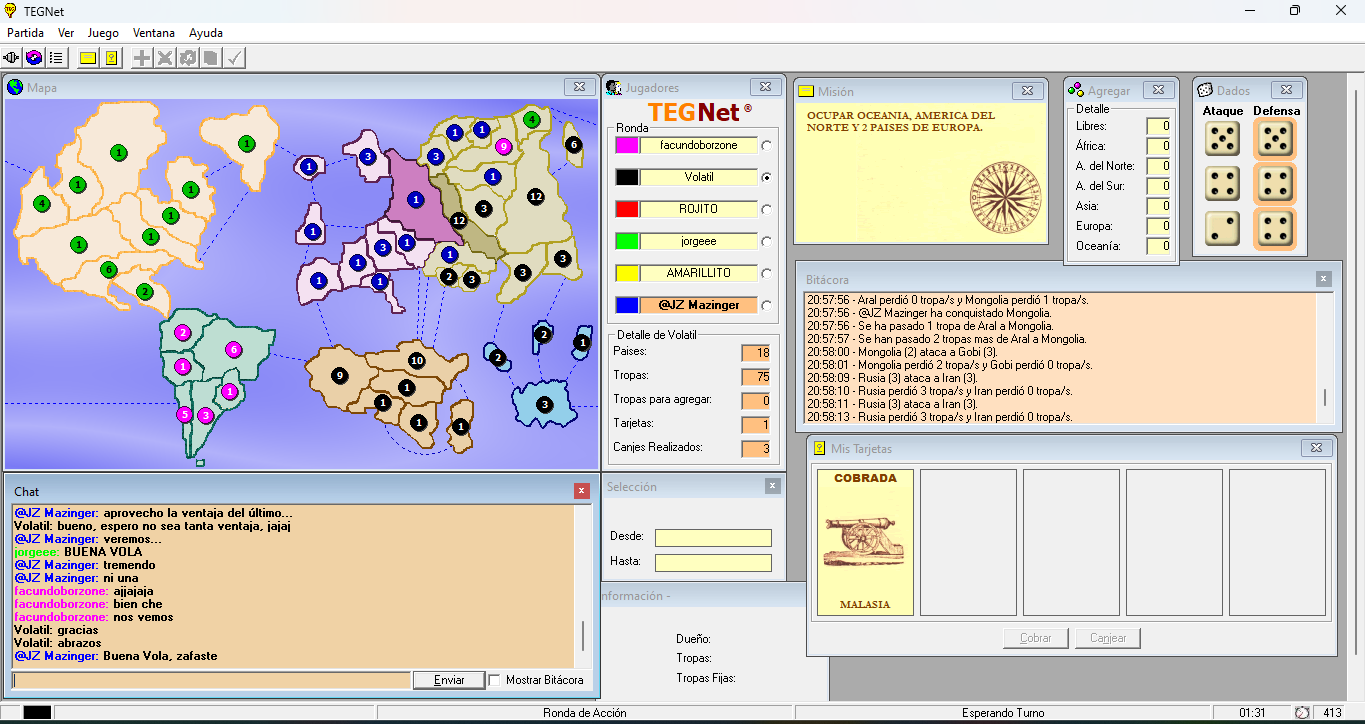Close the Selección panel
This screenshot has height=724, width=1365.
[772, 486]
